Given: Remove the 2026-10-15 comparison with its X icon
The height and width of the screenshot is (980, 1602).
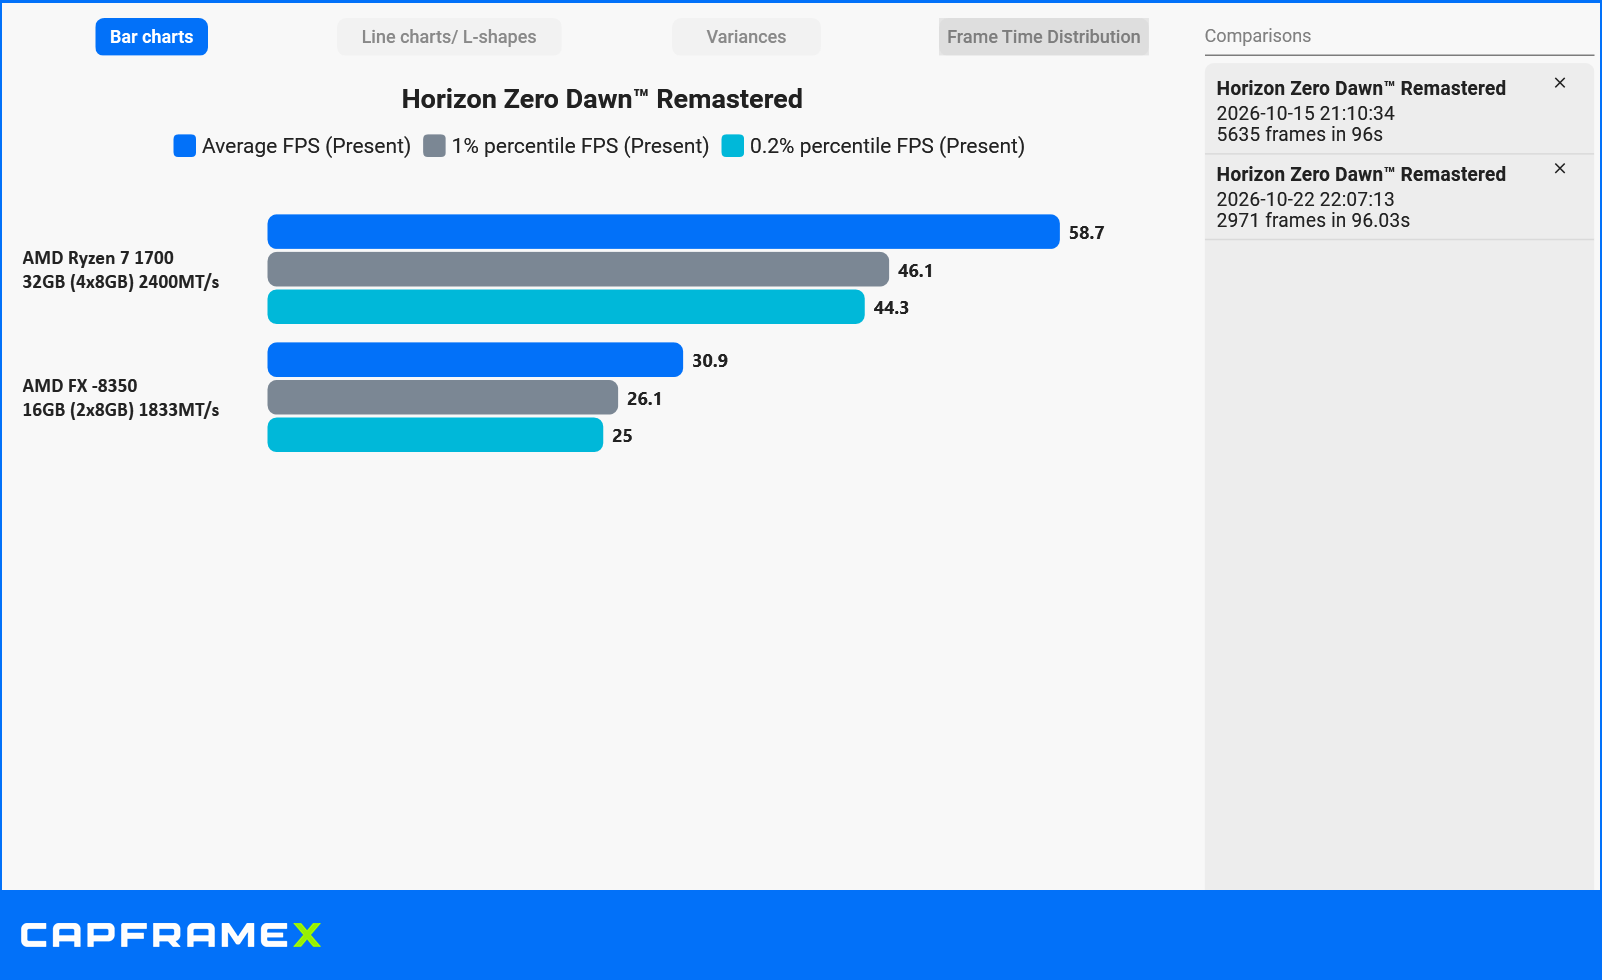Looking at the screenshot, I should pos(1560,83).
